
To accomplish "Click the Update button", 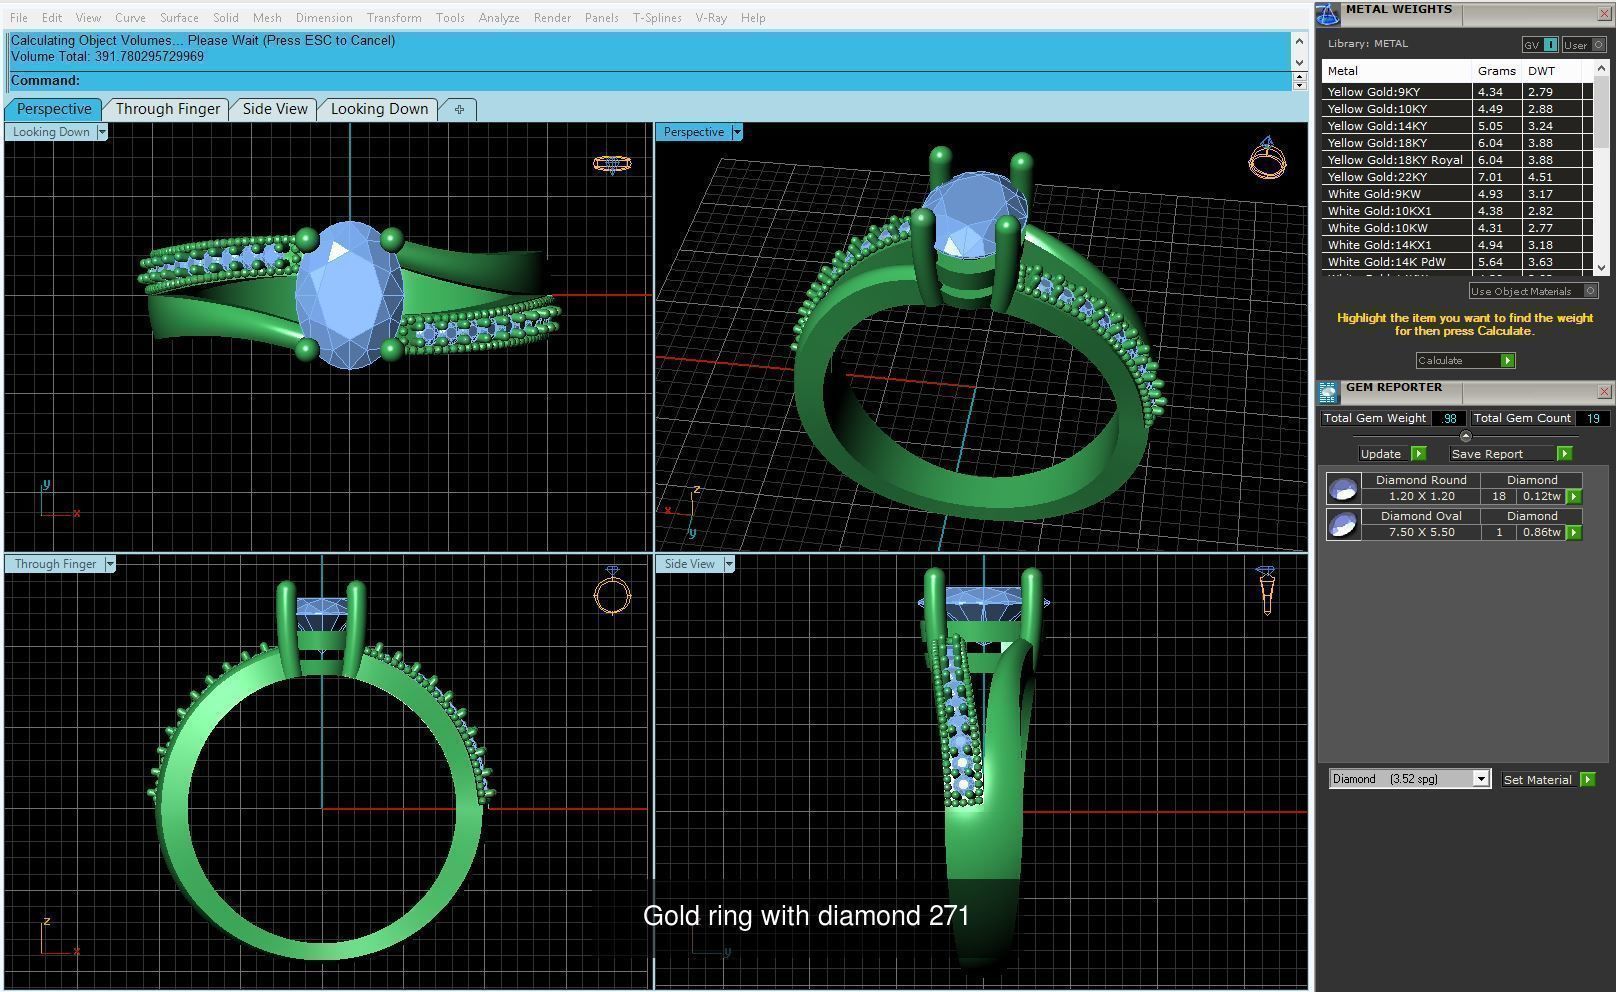I will (1392, 453).
